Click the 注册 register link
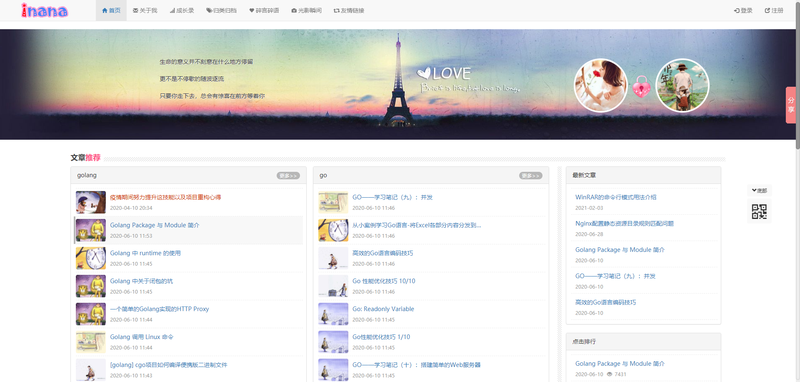This screenshot has width=800, height=382. click(773, 10)
